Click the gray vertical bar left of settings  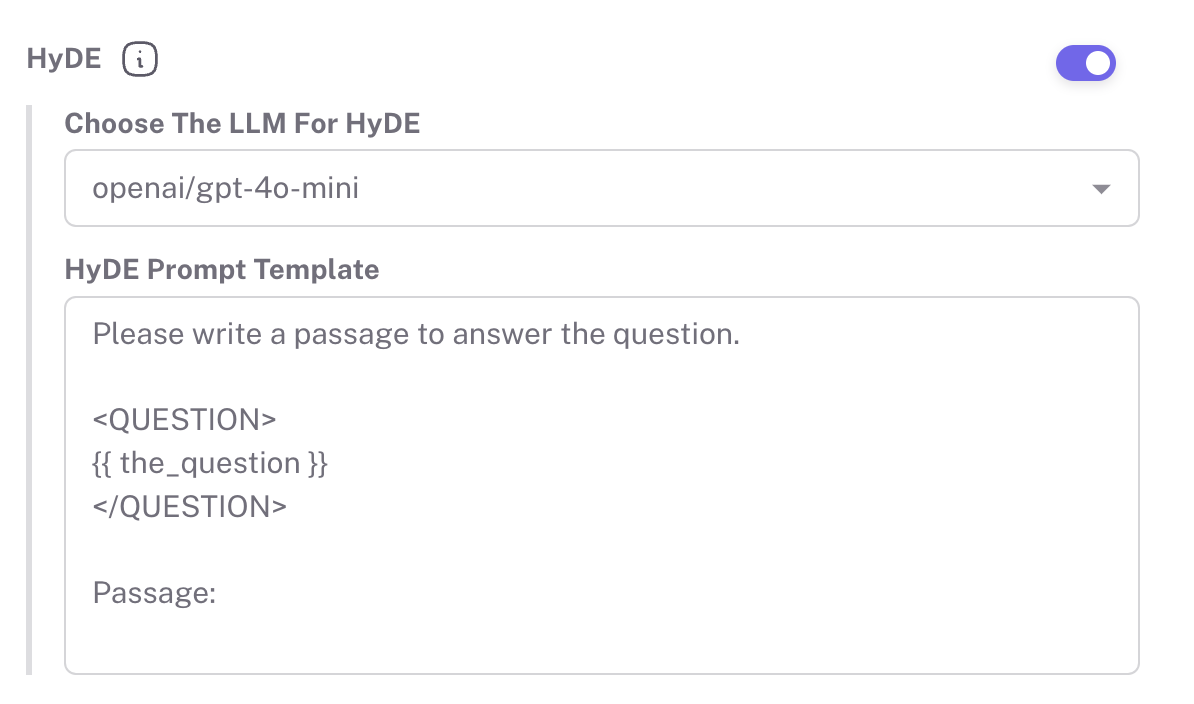29,390
